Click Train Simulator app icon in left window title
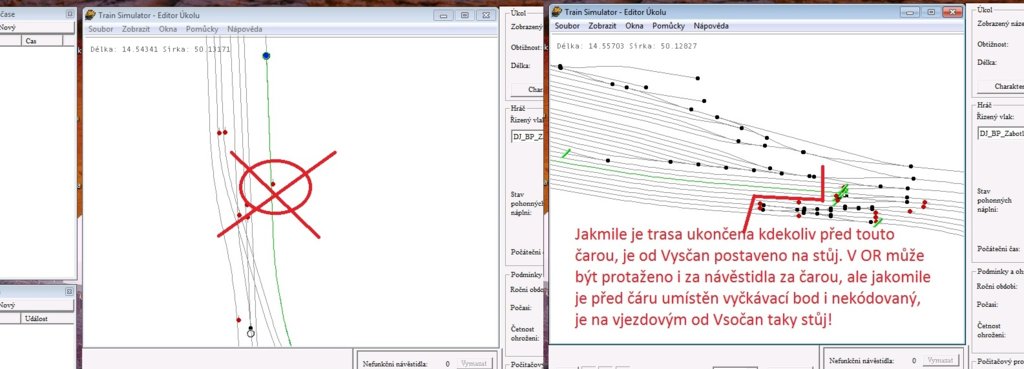The height and width of the screenshot is (369, 1024). point(90,15)
